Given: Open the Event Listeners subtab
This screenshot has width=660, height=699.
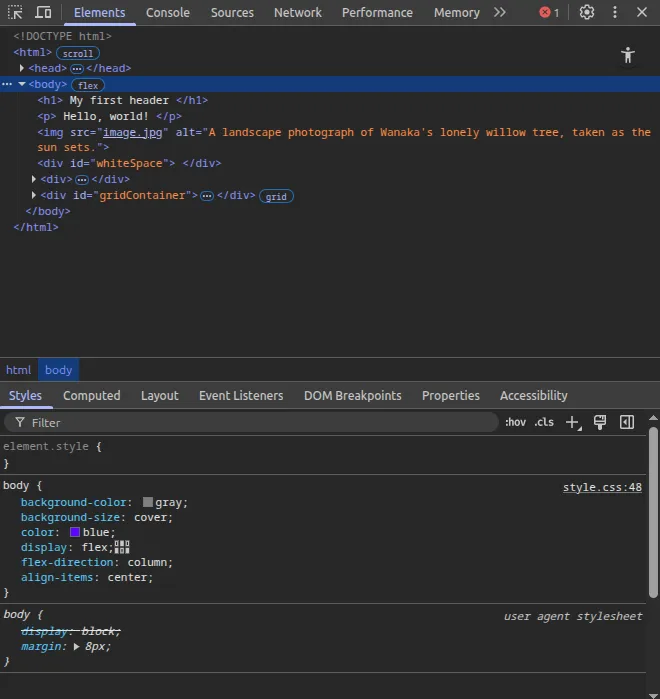Looking at the screenshot, I should pos(241,395).
